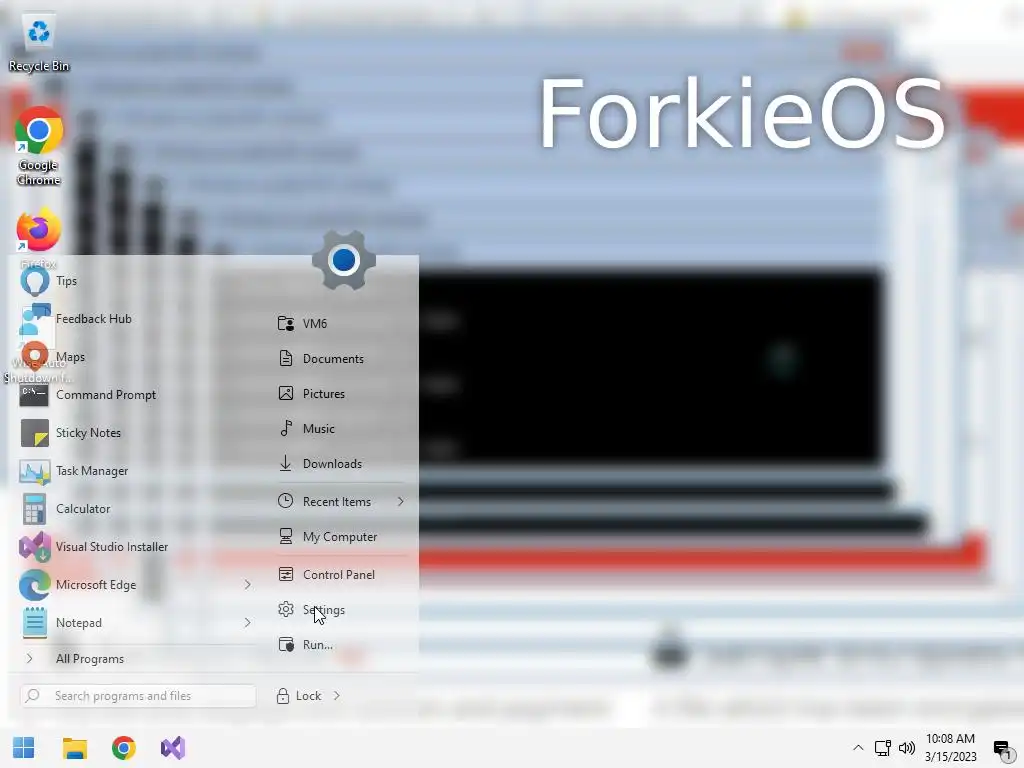Click the Windows Start button
This screenshot has width=1024, height=768.
click(24, 748)
